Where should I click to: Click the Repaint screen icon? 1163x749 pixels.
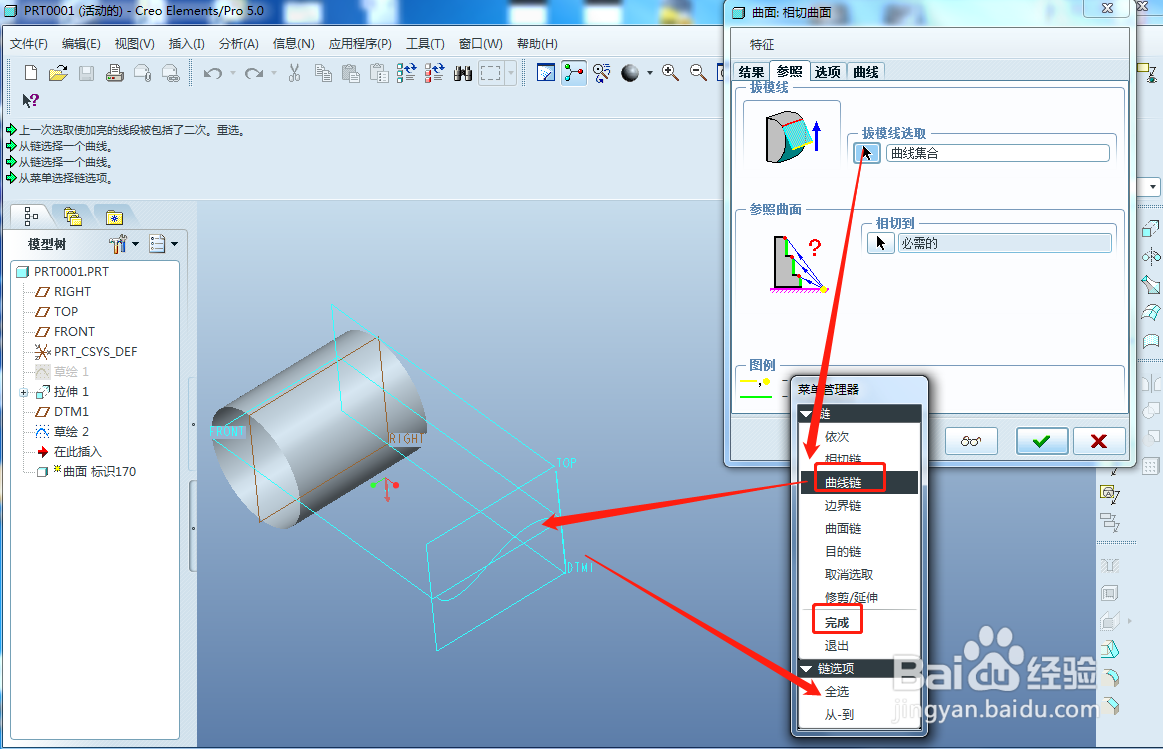546,73
